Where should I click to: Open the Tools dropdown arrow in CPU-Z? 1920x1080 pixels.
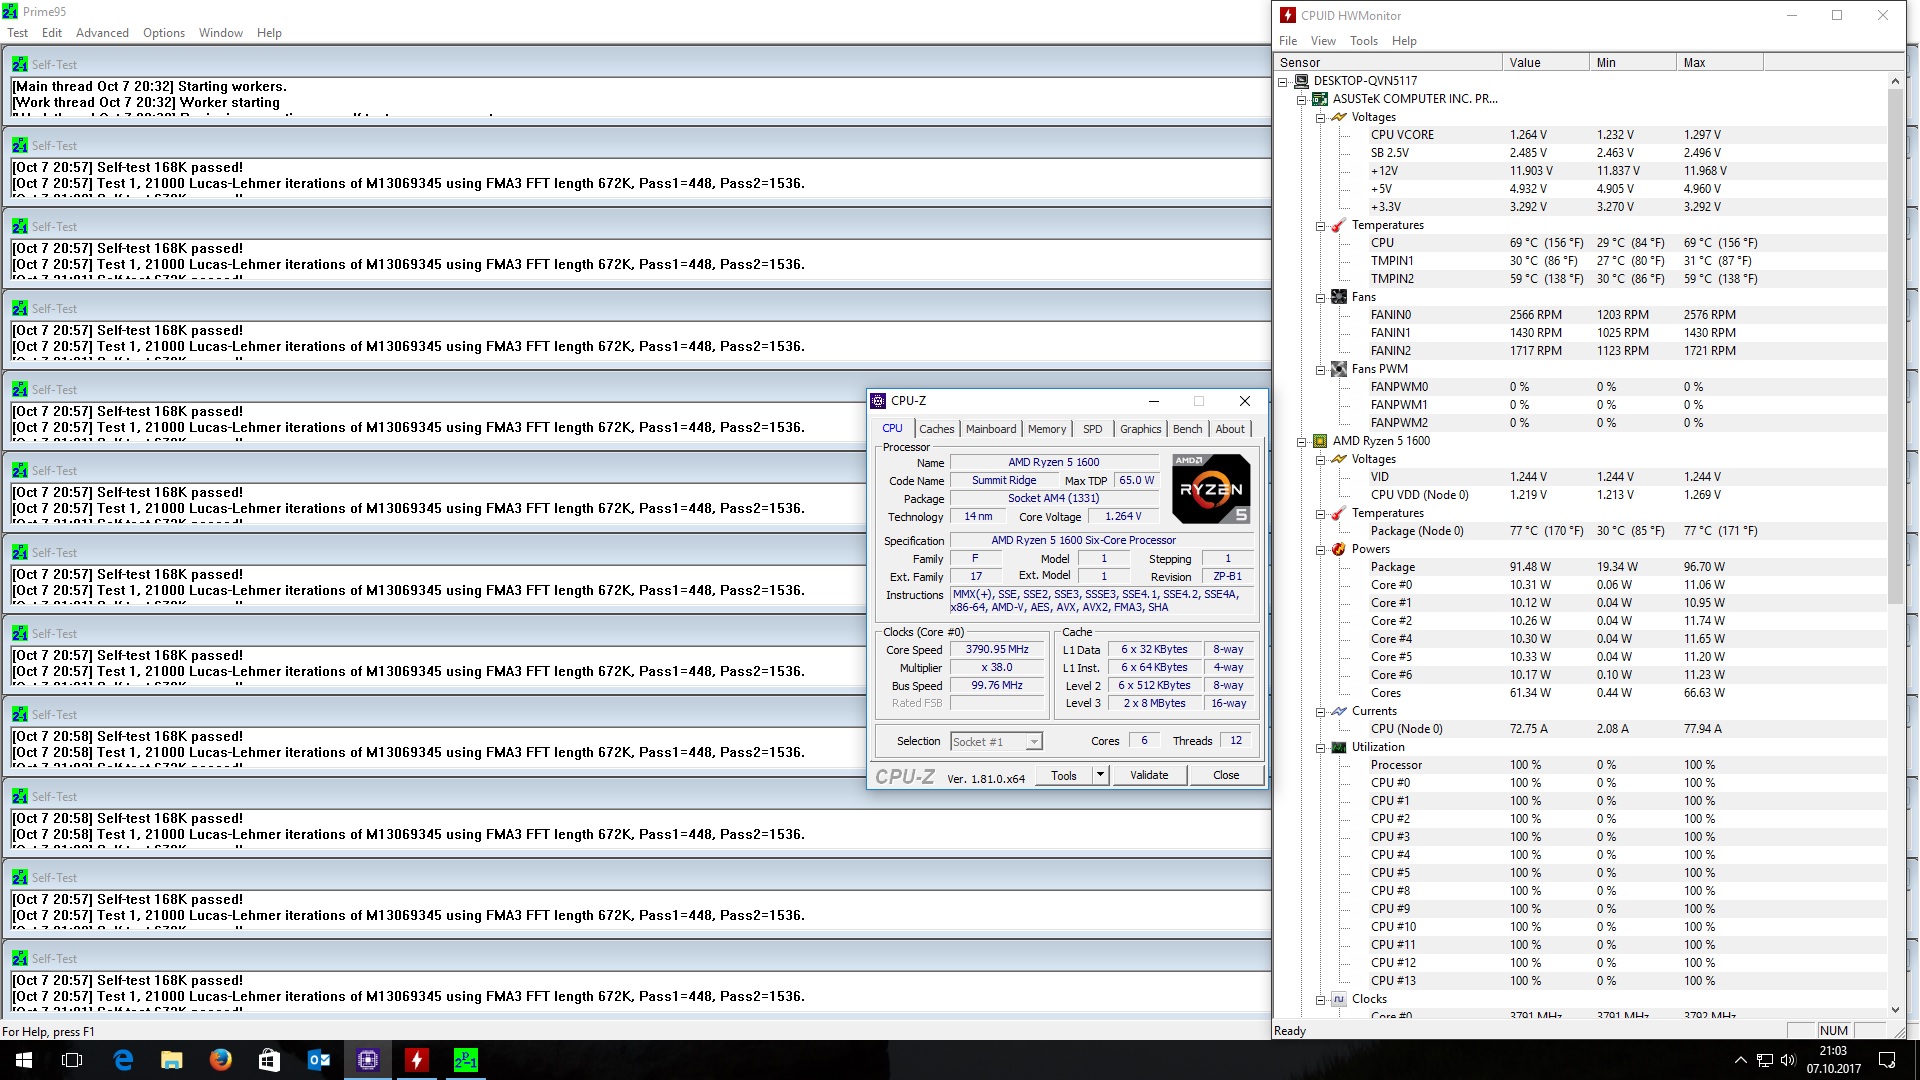1100,775
